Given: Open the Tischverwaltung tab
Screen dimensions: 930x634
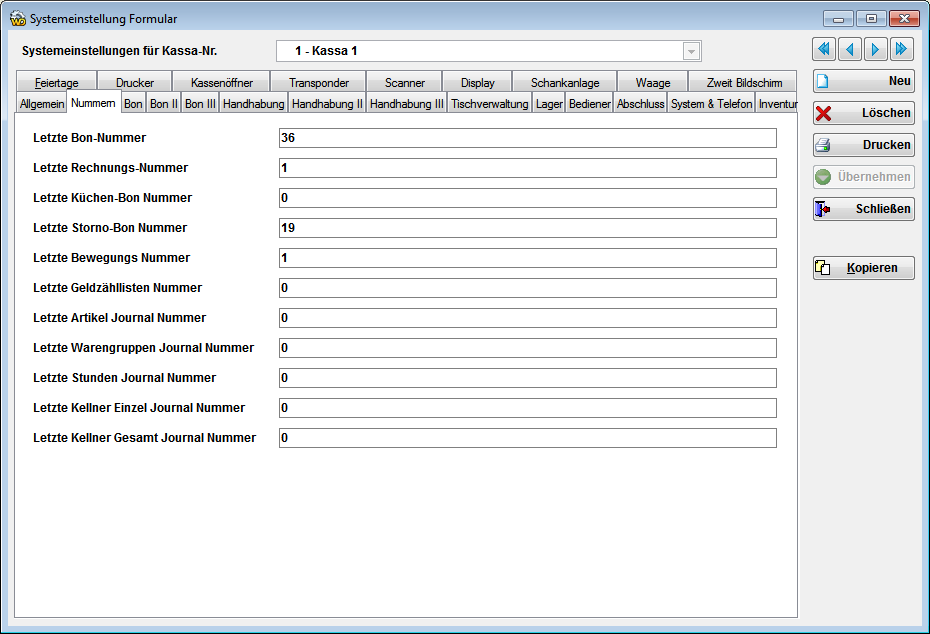Looking at the screenshot, I should [x=489, y=104].
